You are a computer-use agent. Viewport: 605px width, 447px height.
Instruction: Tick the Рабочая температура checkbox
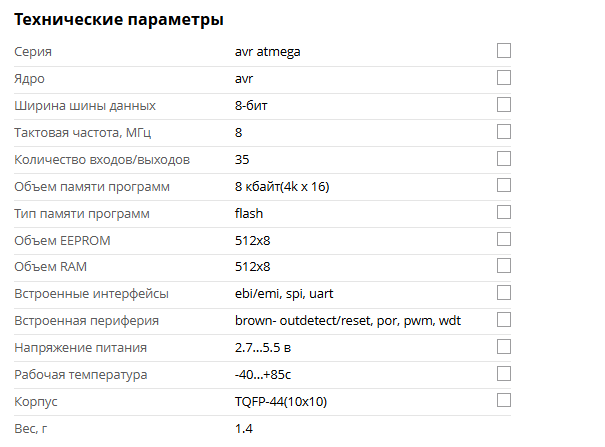click(x=504, y=374)
